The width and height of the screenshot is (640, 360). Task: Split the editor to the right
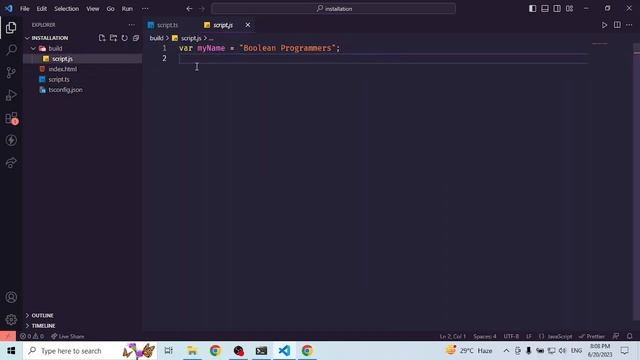coord(617,25)
